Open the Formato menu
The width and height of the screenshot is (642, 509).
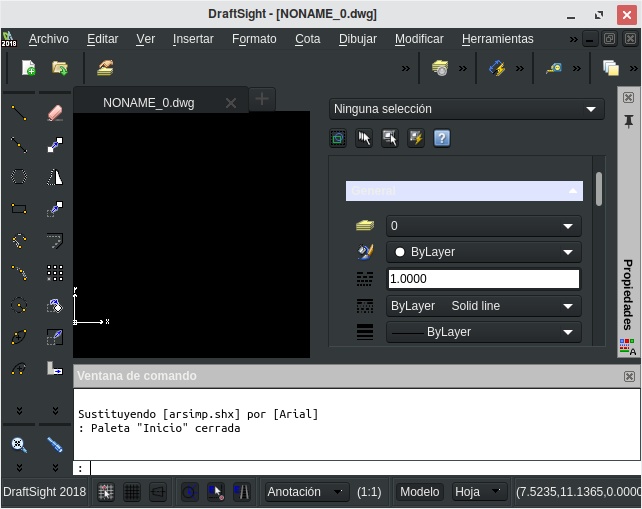click(x=254, y=39)
